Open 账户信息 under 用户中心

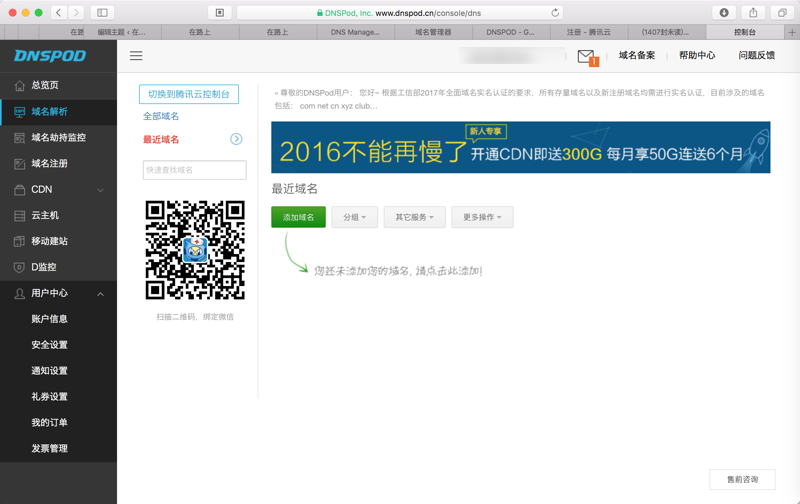[49, 319]
